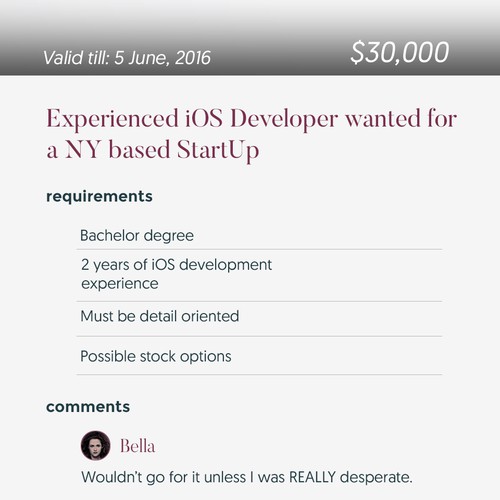Click the word experience under iOS development
This screenshot has height=500, width=500.
[x=120, y=284]
